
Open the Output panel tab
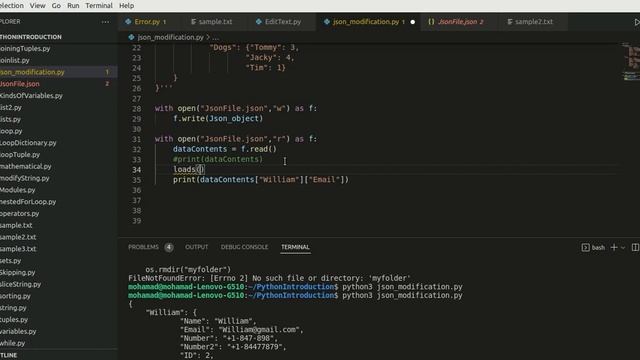point(197,247)
